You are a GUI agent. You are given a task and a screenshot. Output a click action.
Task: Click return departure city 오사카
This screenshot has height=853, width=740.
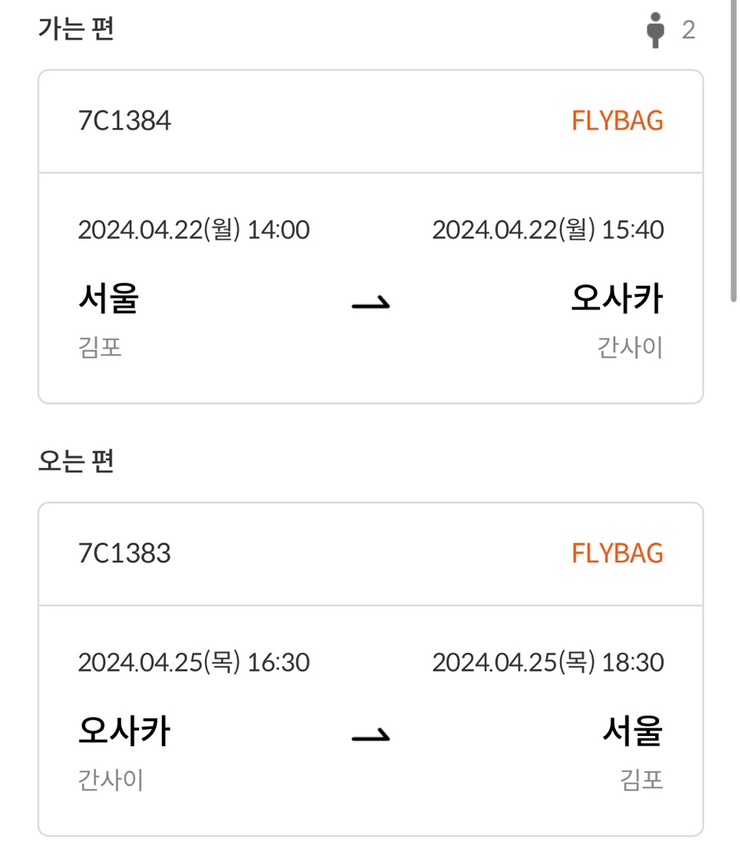coord(124,731)
